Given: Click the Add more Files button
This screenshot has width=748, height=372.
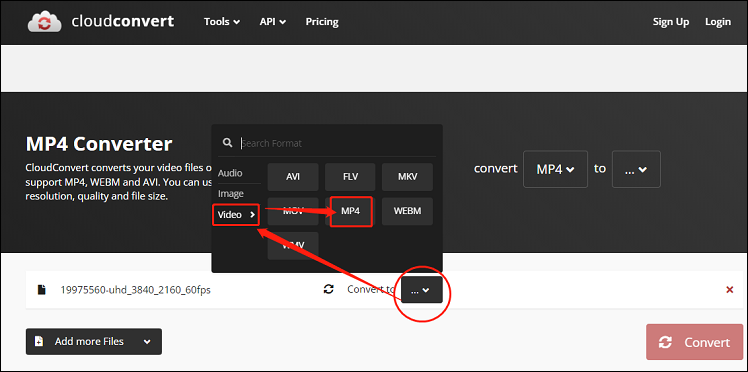Looking at the screenshot, I should pos(94,341).
